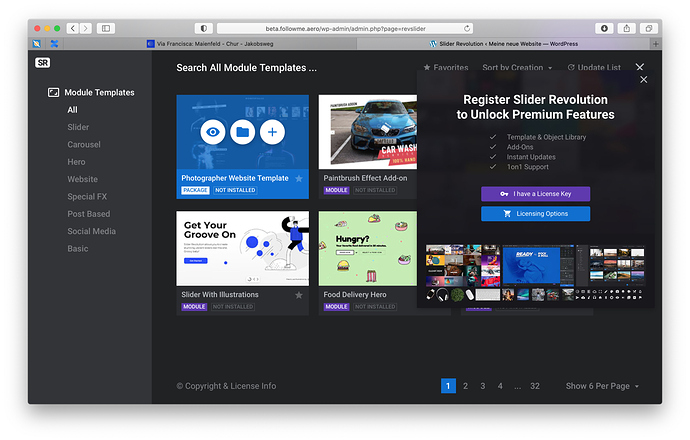The image size is (690, 440).
Task: Click the Safari share icon
Action: coord(627,29)
